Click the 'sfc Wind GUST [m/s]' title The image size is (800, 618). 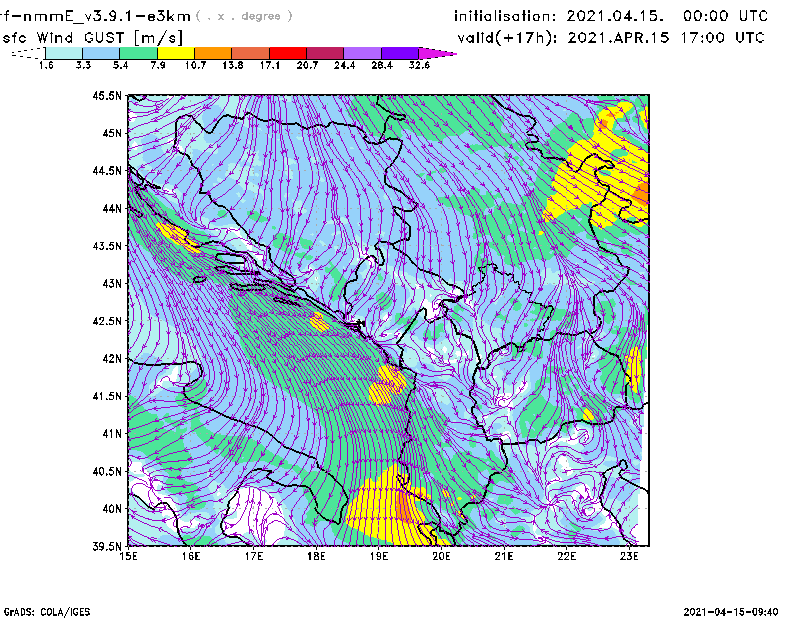pyautogui.click(x=92, y=38)
